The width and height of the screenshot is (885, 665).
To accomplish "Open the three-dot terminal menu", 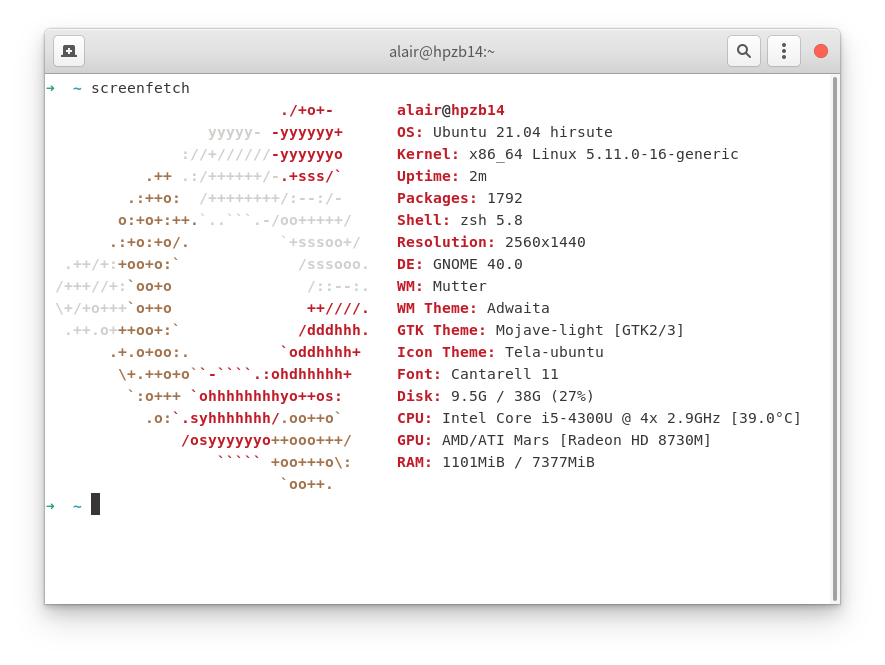I will (x=783, y=51).
